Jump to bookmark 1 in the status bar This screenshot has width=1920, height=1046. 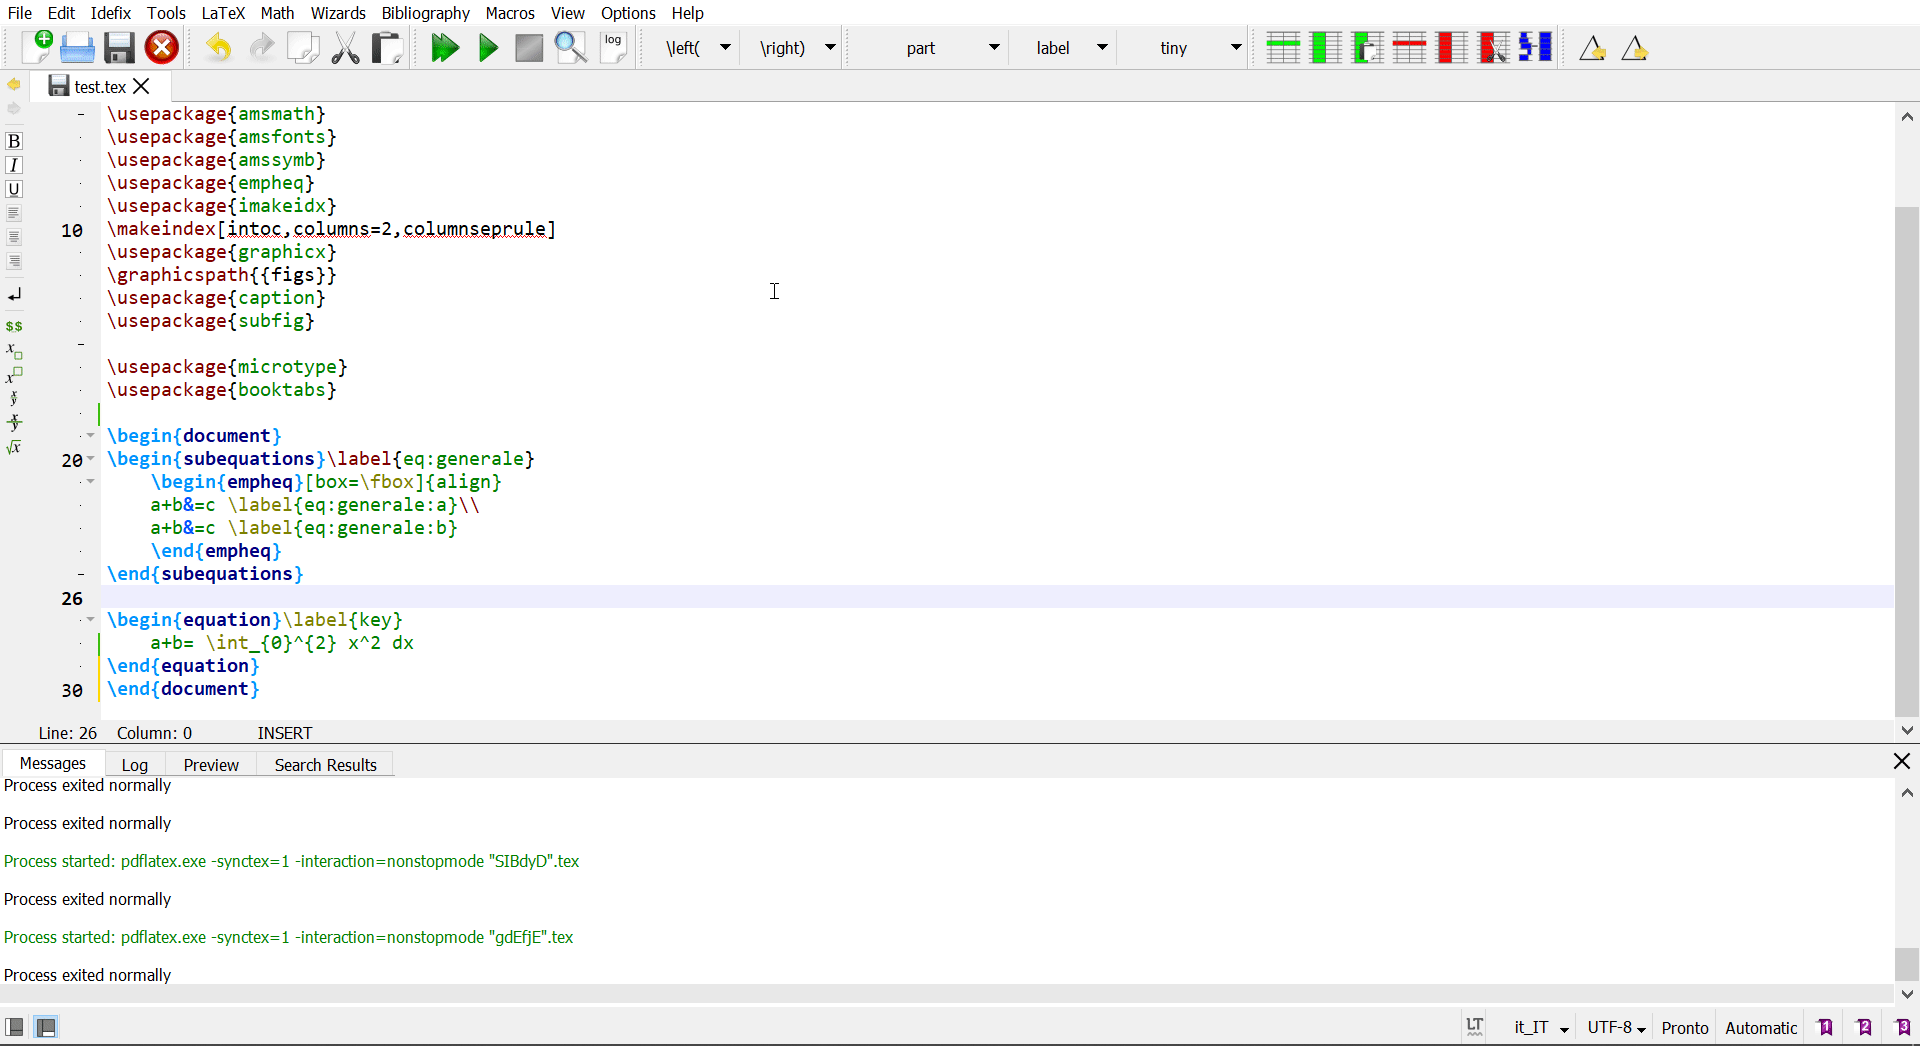[x=1825, y=1027]
